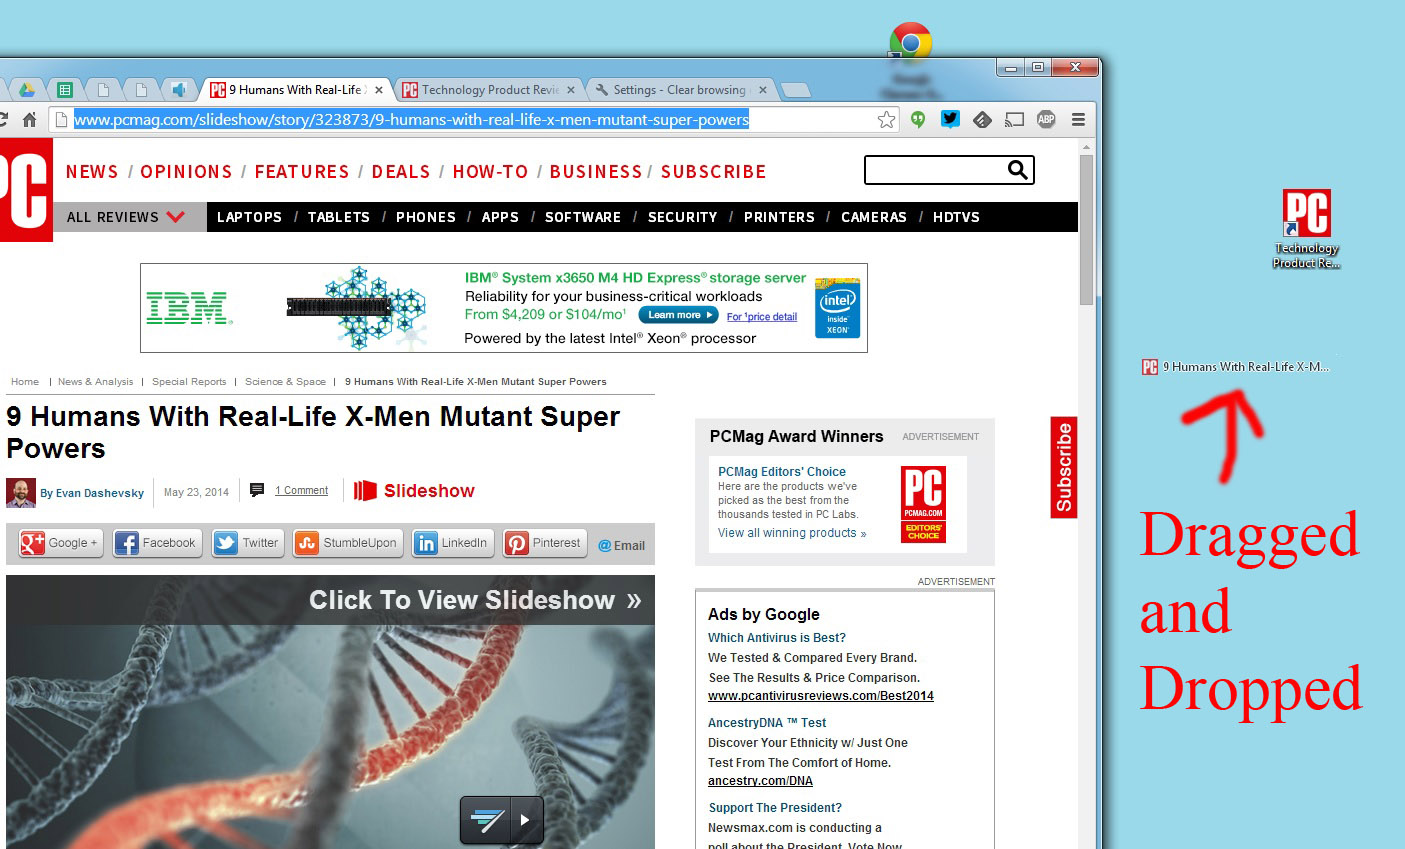Screen dimensions: 1405x849
Task: Close the Technology Product Reviews tab
Action: click(570, 90)
